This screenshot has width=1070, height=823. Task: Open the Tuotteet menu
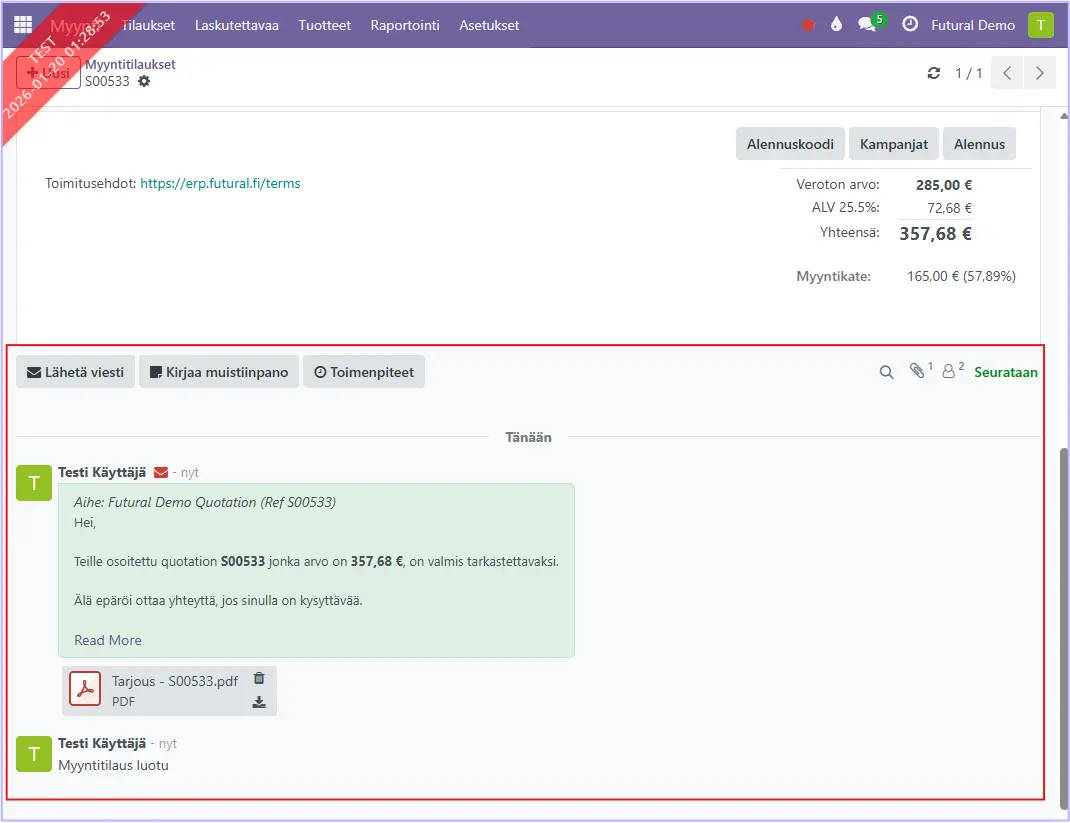(325, 25)
